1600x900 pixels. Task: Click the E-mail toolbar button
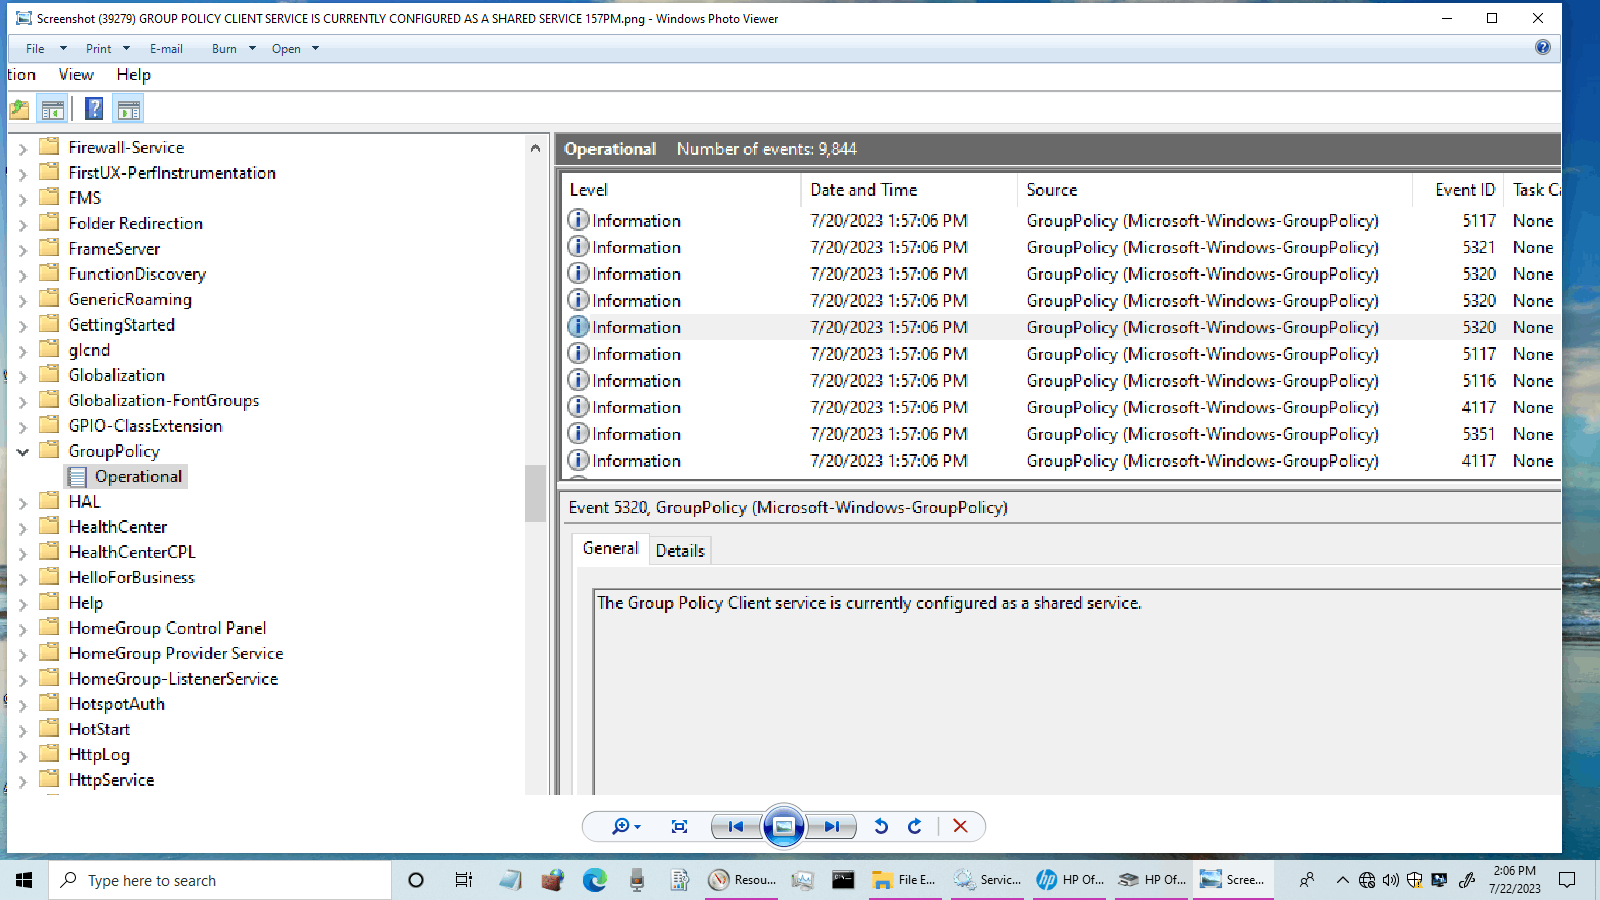click(166, 48)
